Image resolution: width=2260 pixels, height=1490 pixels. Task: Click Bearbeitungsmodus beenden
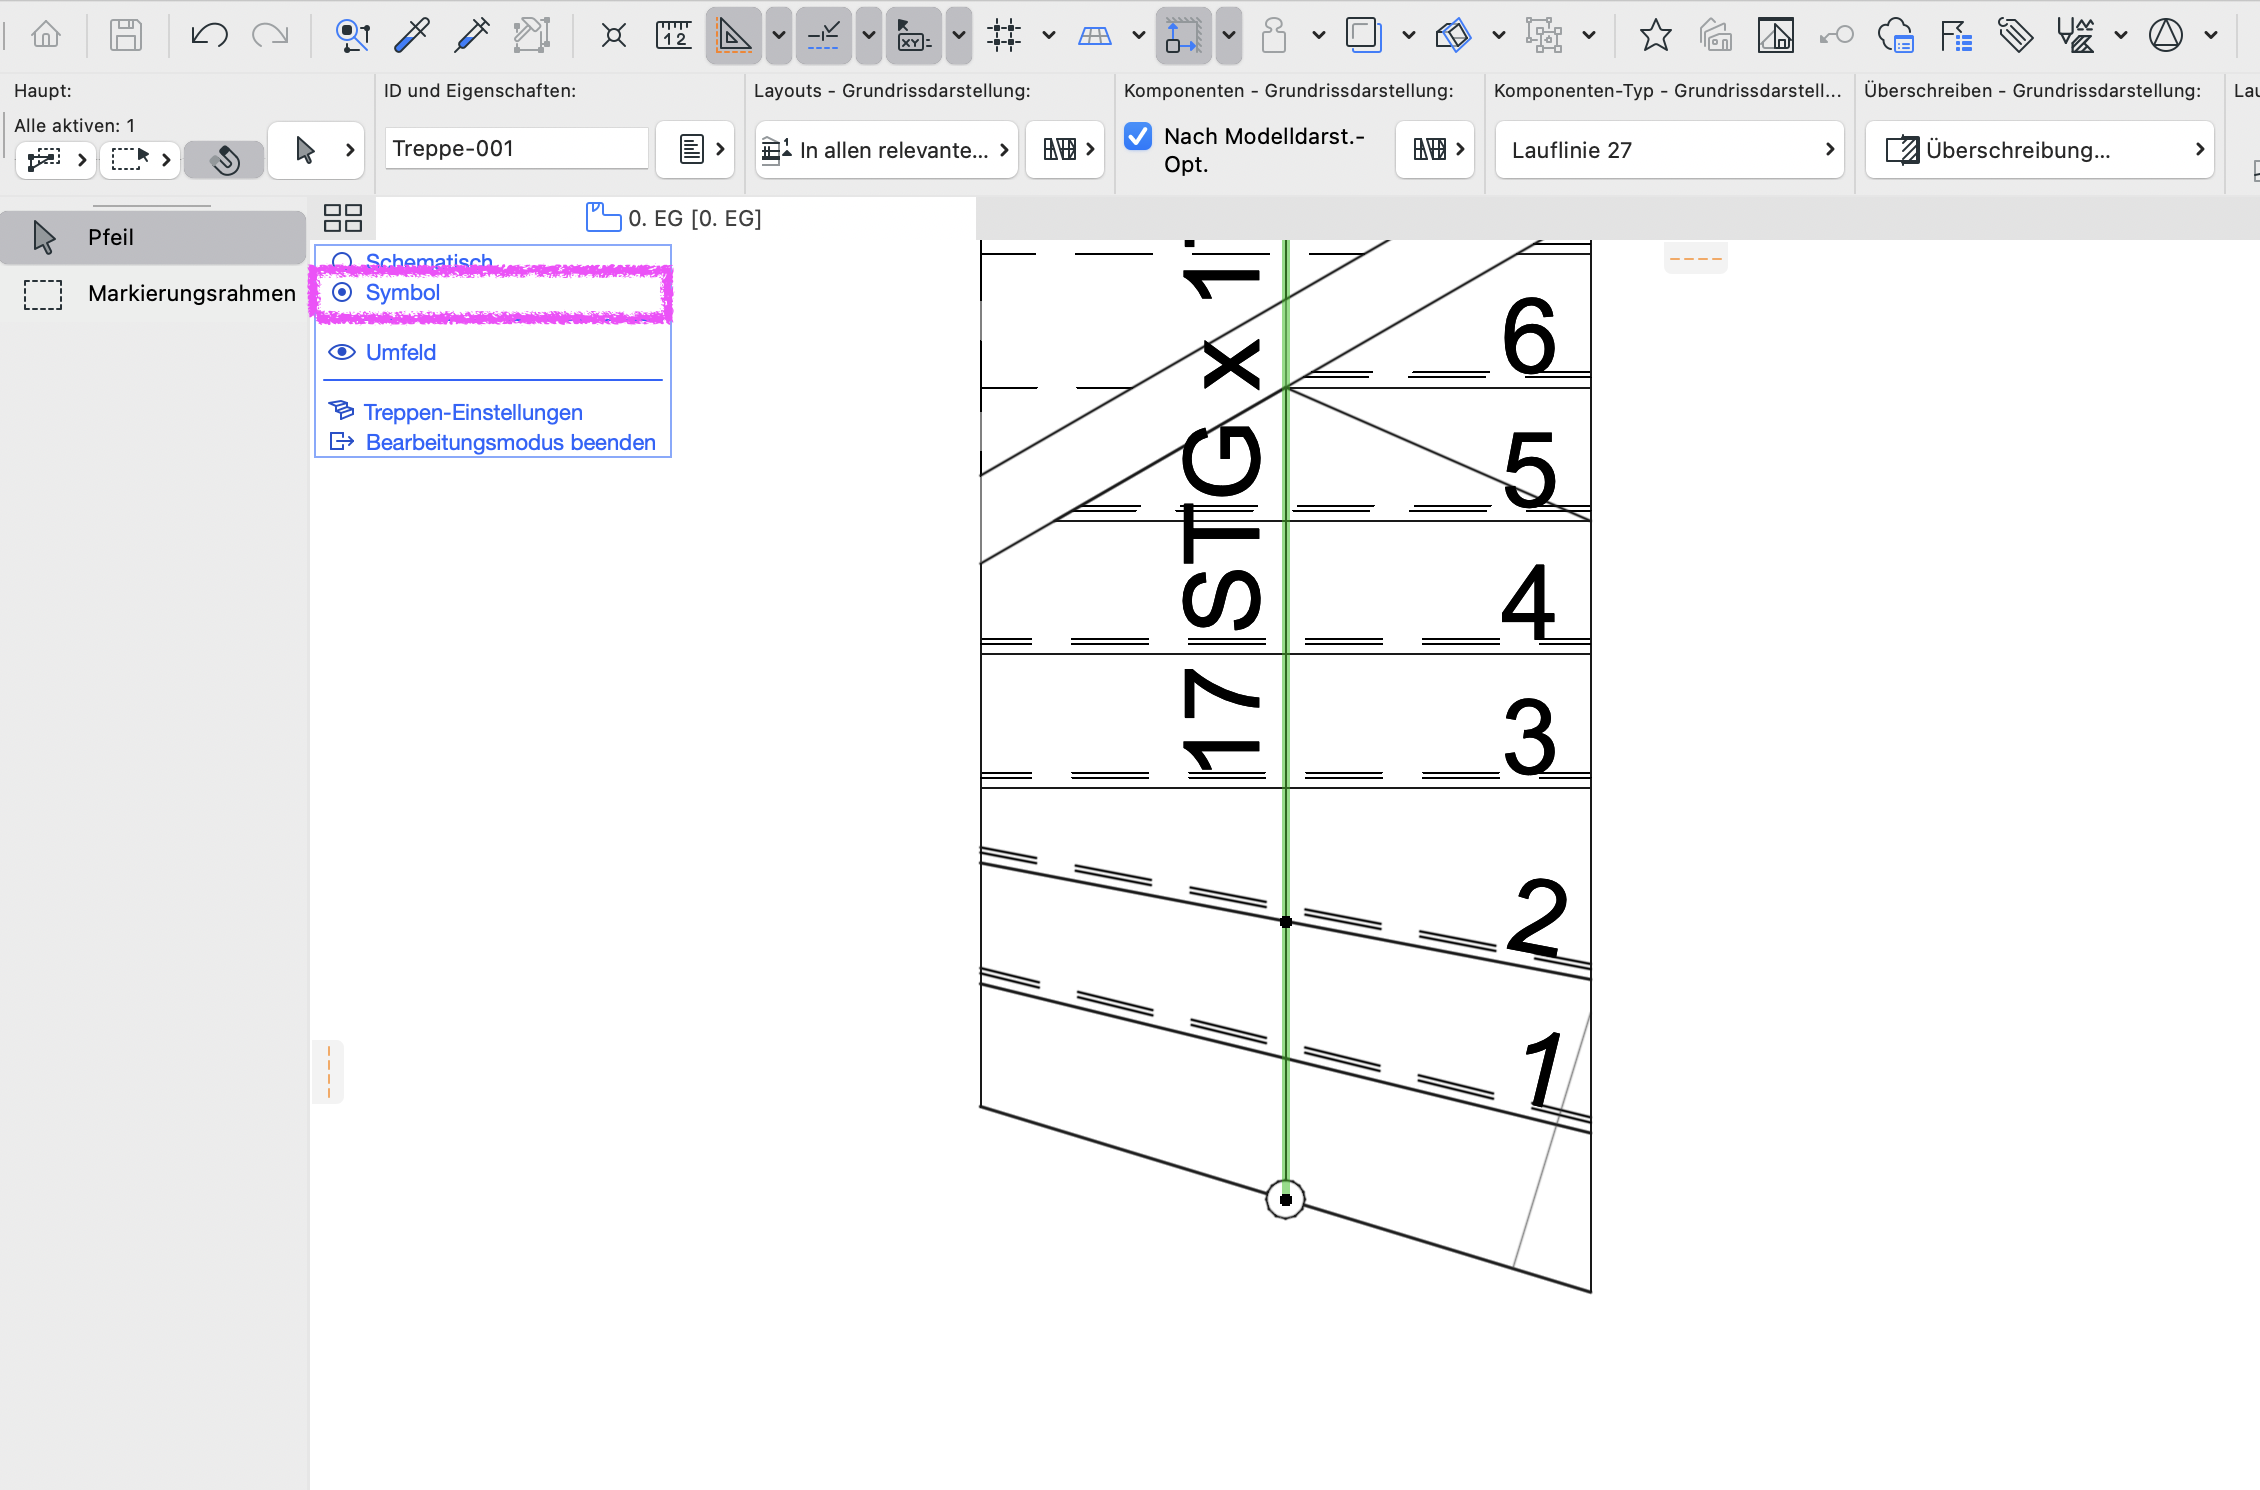[x=510, y=442]
